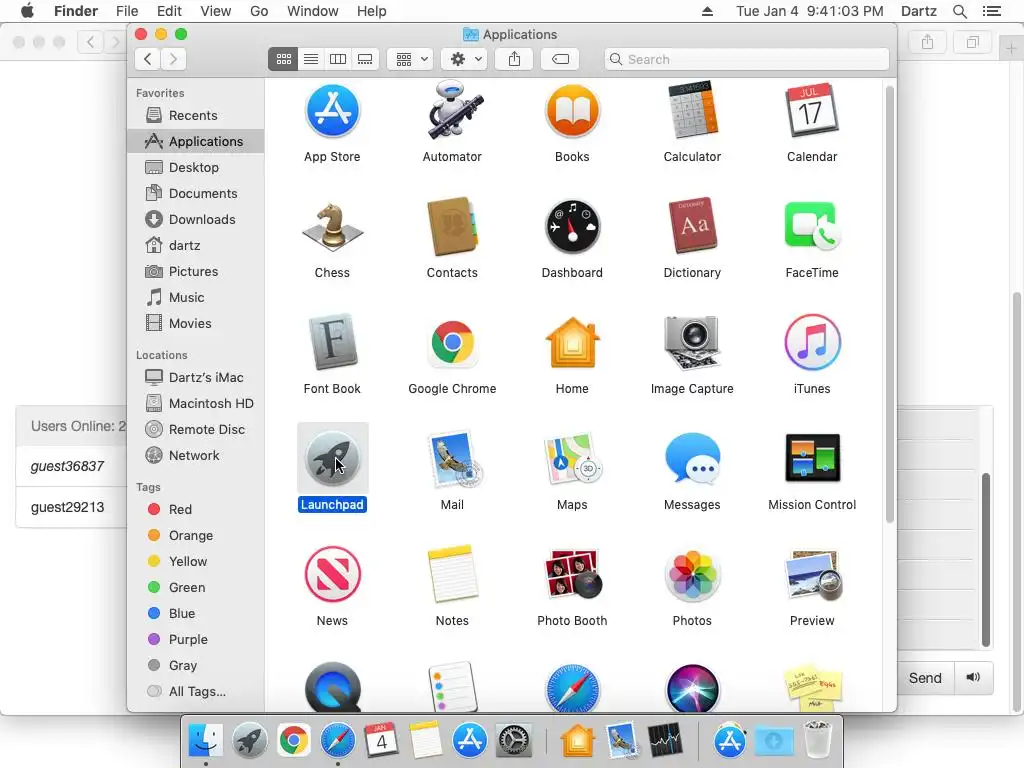The width and height of the screenshot is (1024, 768).
Task: Select the Dashboard app icon
Action: (572, 227)
